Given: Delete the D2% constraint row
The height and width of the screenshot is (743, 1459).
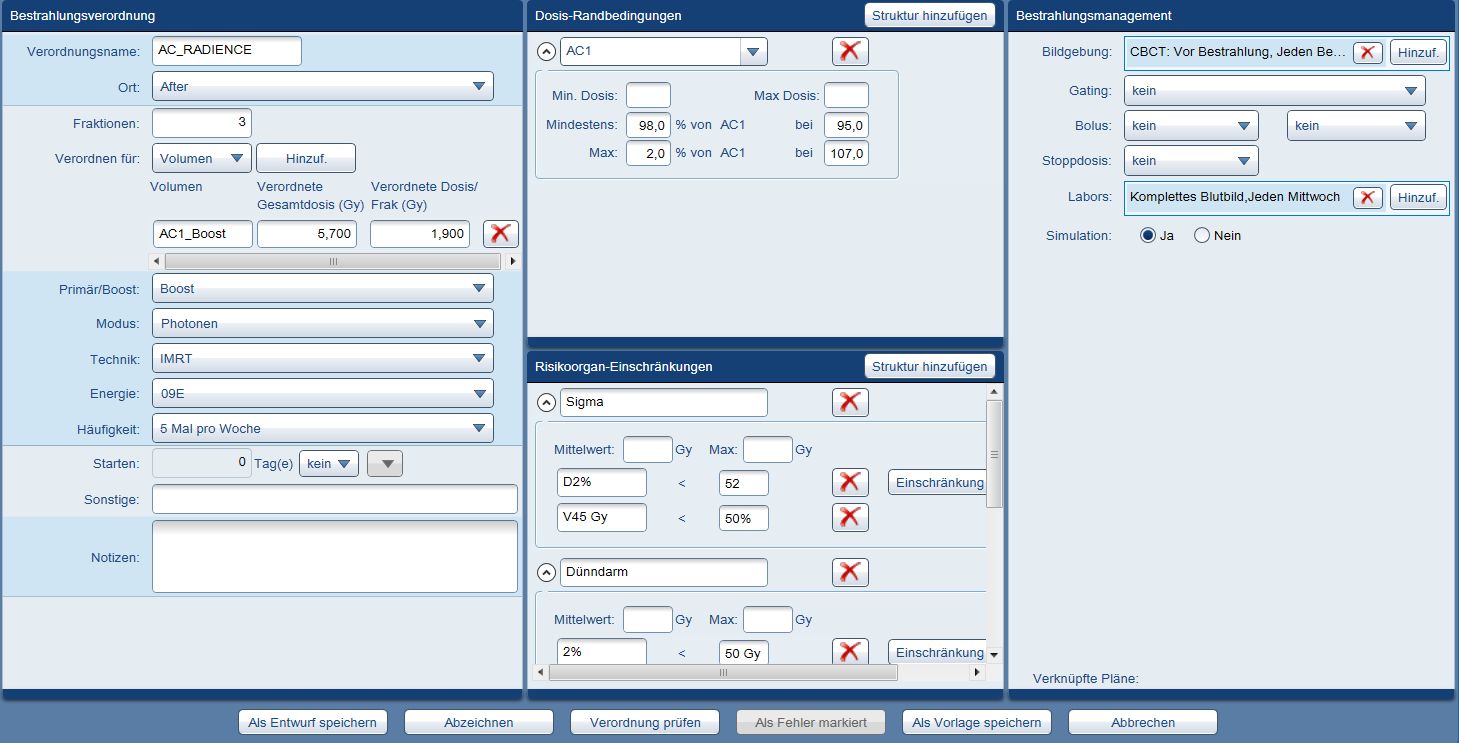Looking at the screenshot, I should point(850,483).
